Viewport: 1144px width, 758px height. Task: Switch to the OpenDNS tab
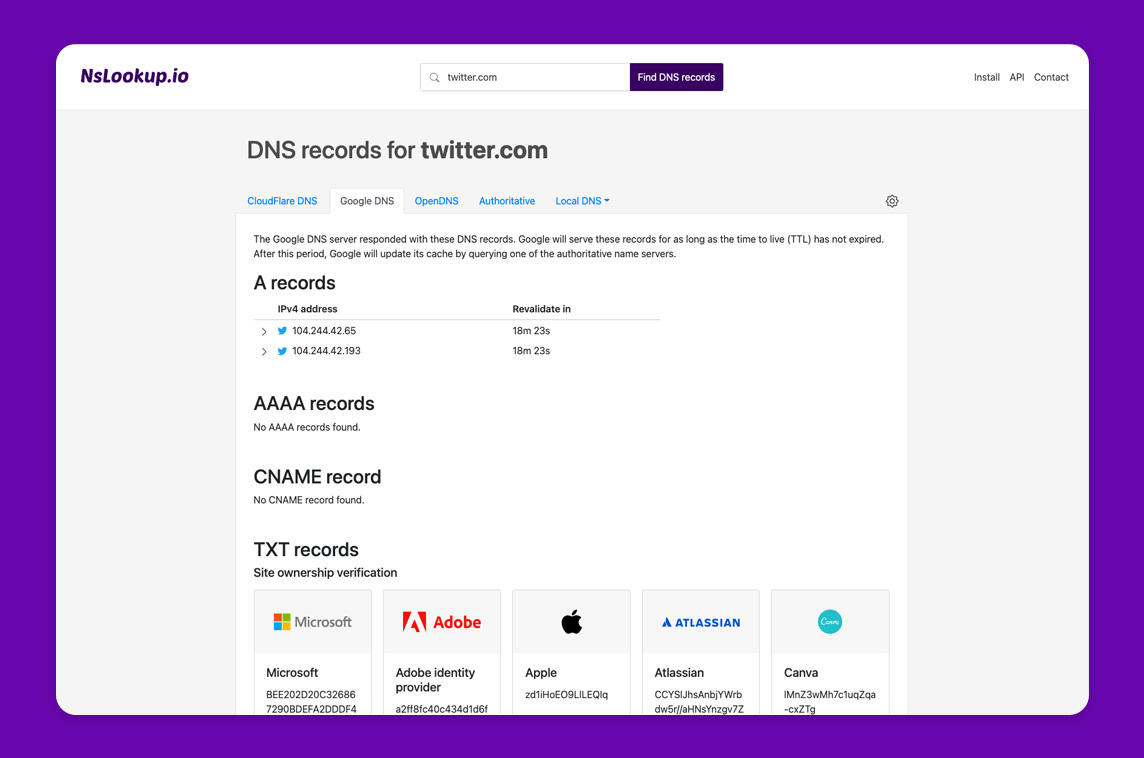coord(436,201)
